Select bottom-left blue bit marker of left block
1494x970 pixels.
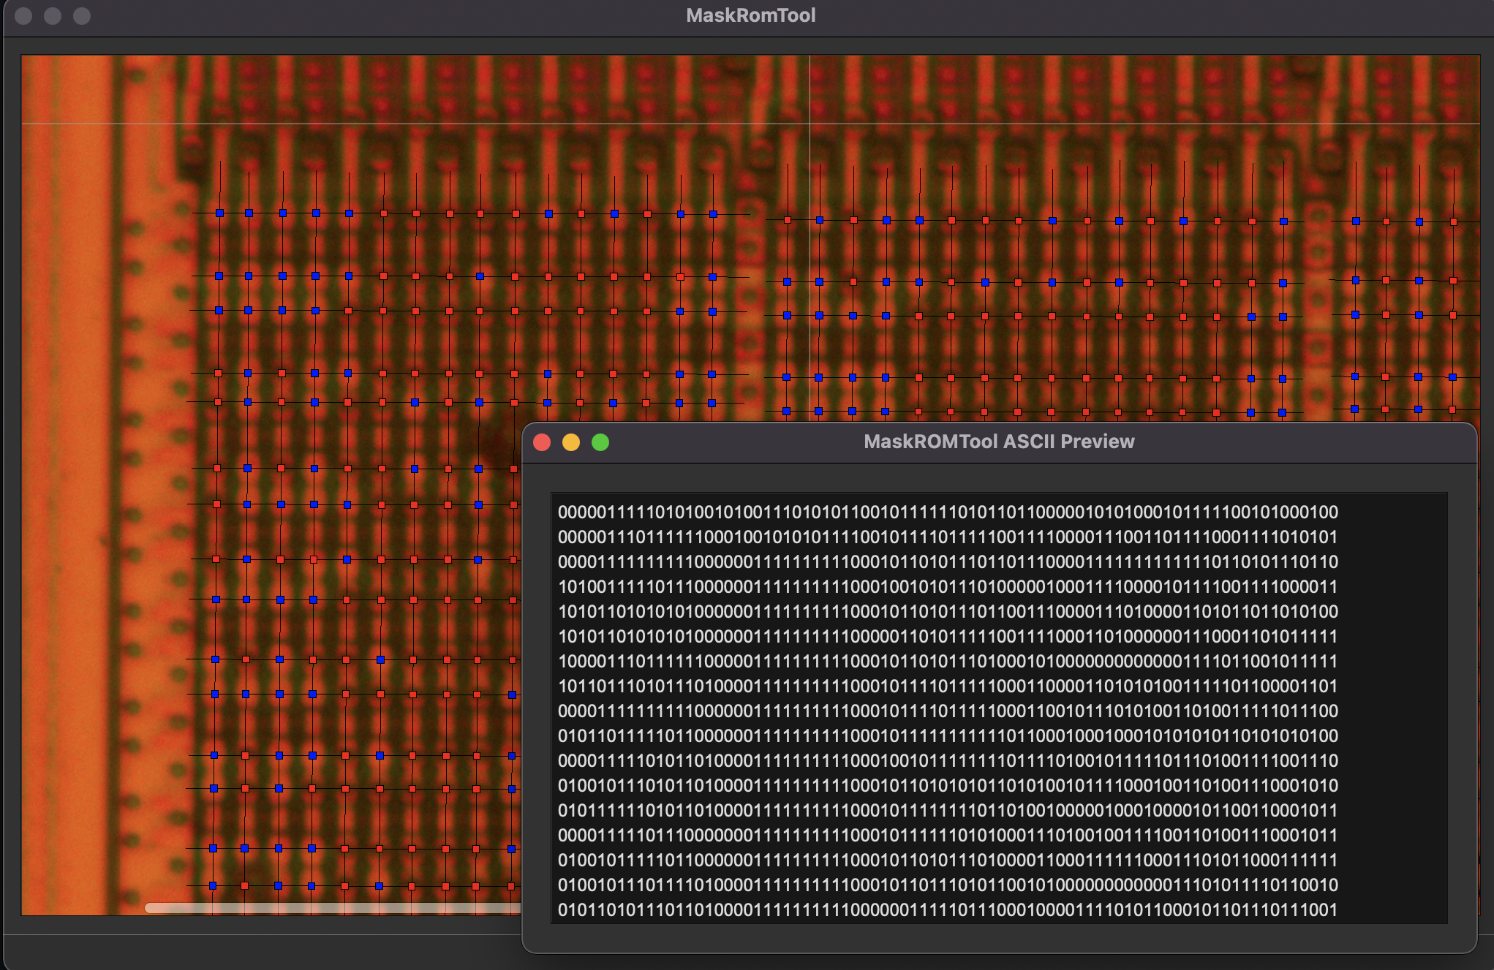213,886
